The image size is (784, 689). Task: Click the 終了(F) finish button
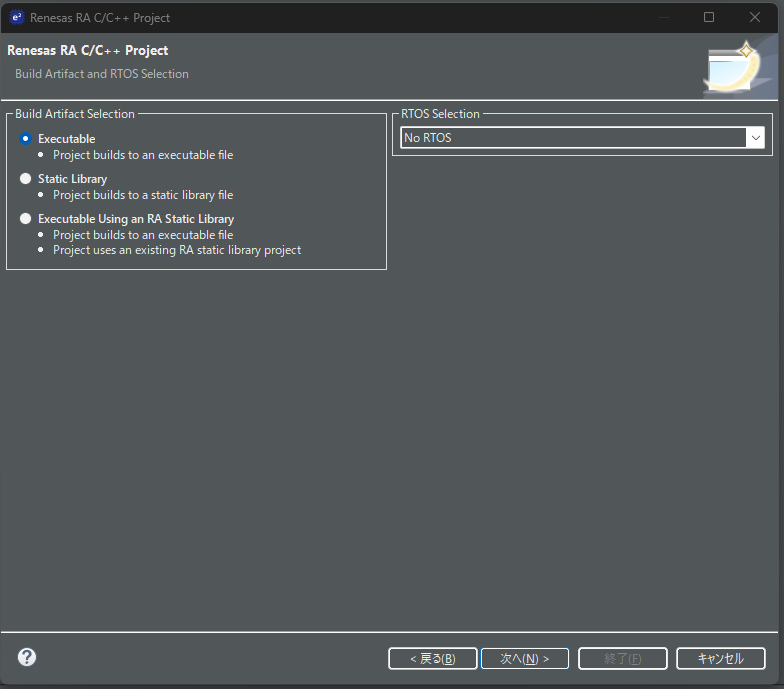[622, 658]
